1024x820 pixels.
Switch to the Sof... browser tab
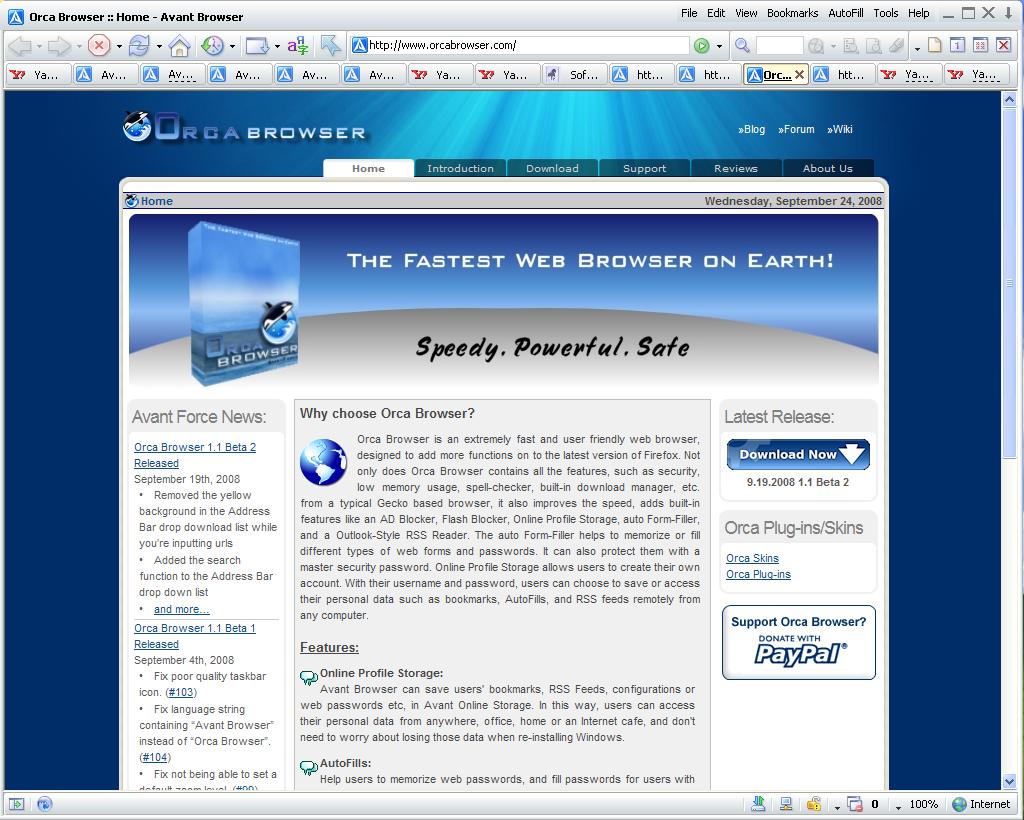coord(574,75)
